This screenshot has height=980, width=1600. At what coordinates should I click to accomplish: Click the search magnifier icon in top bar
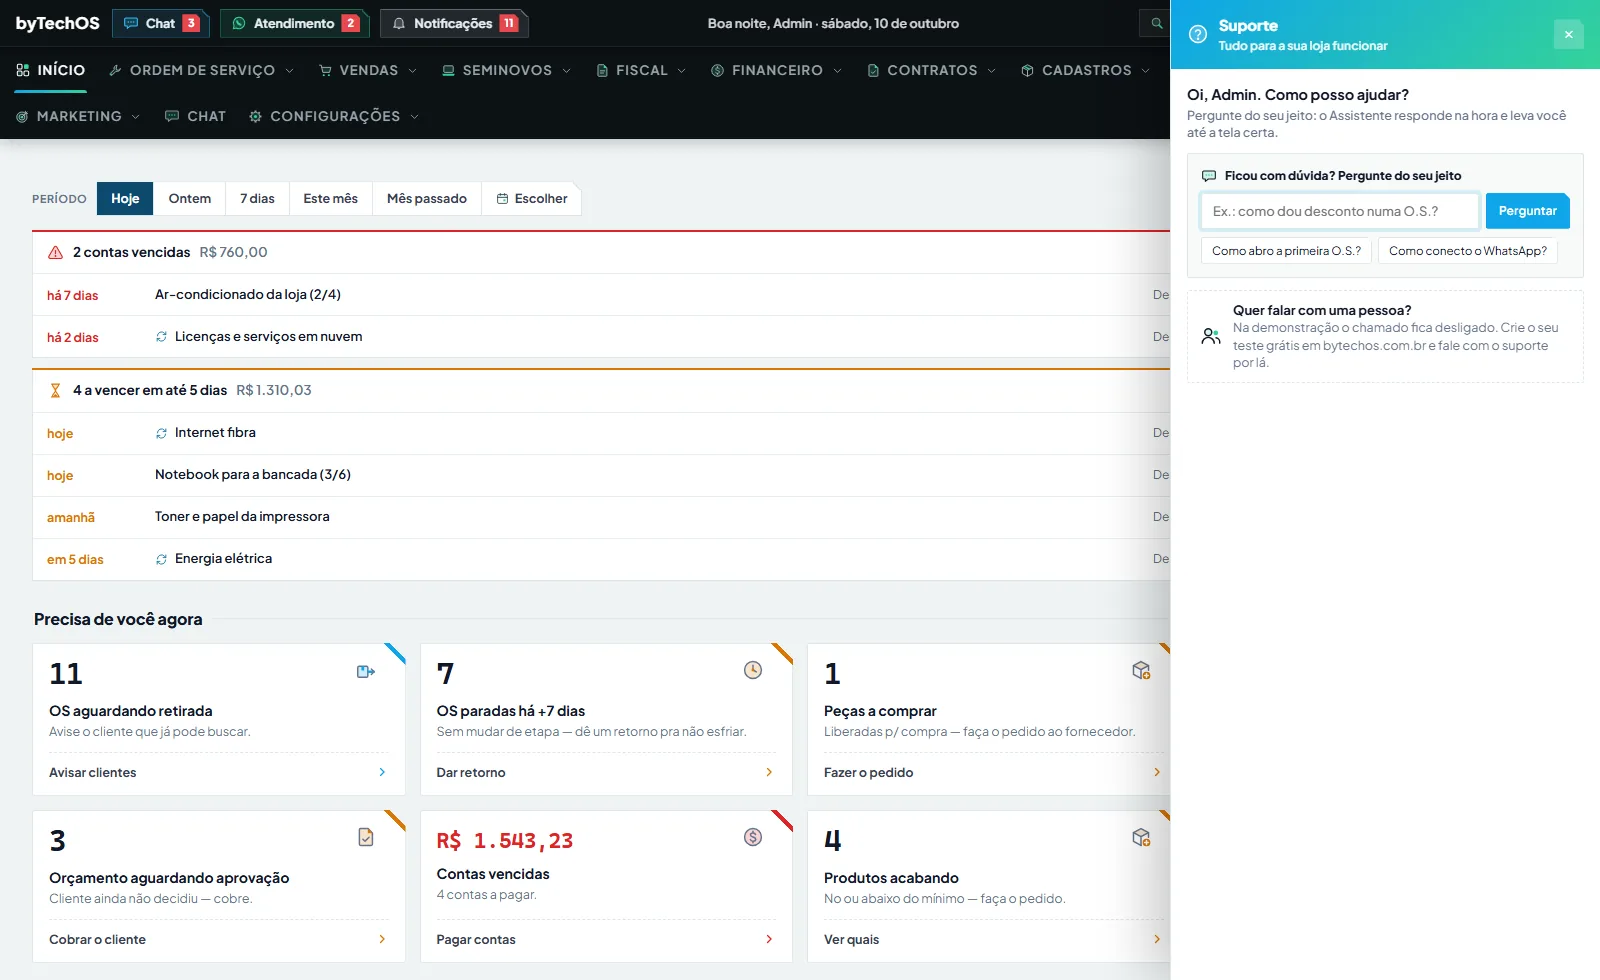pos(1156,23)
